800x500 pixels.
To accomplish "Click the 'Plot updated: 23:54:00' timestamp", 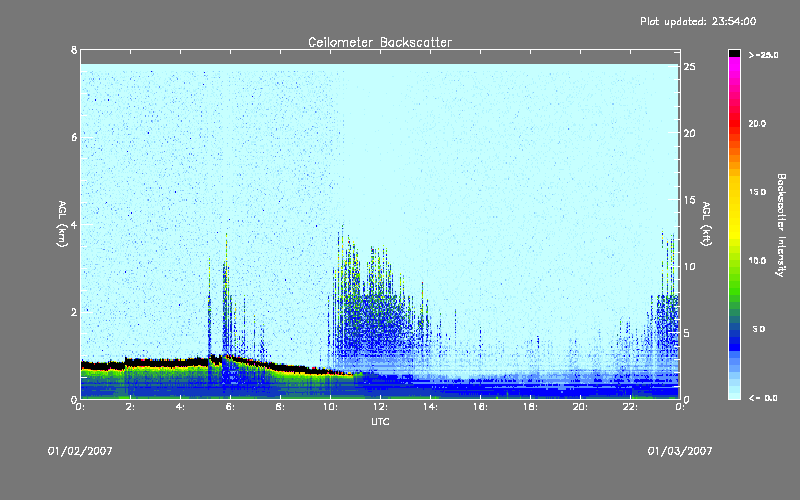I will [698, 21].
